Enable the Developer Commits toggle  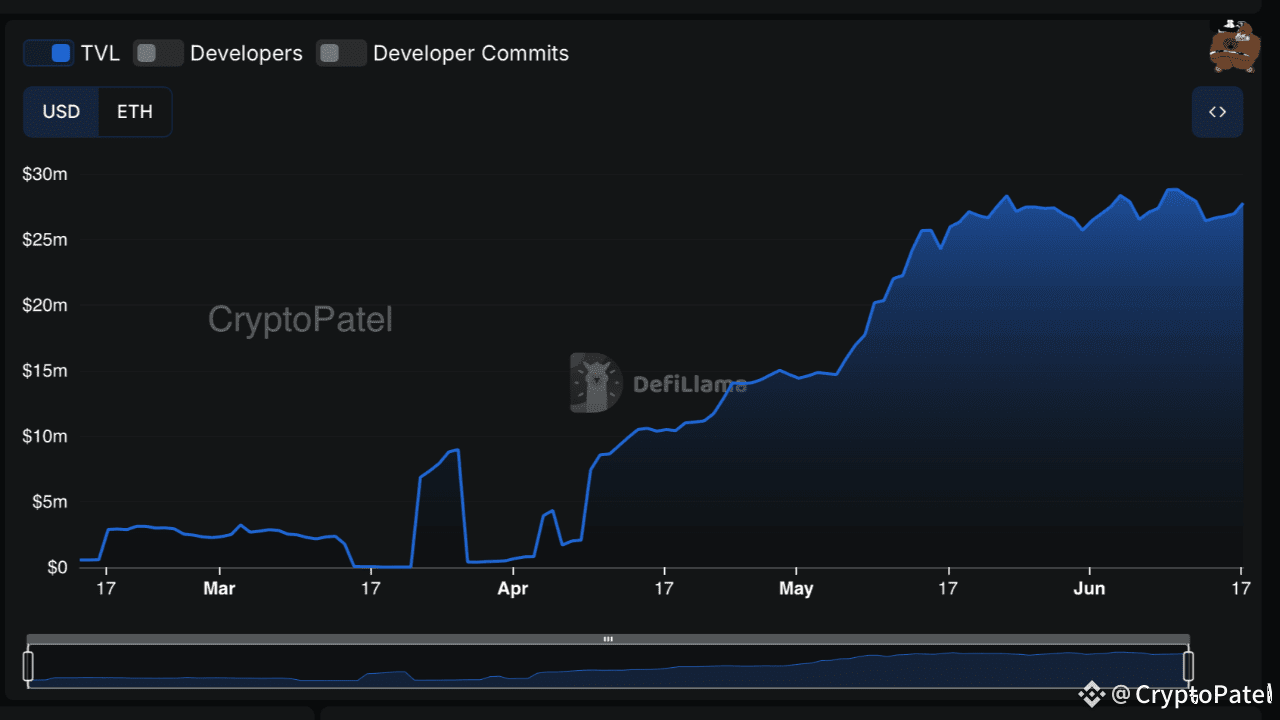342,54
